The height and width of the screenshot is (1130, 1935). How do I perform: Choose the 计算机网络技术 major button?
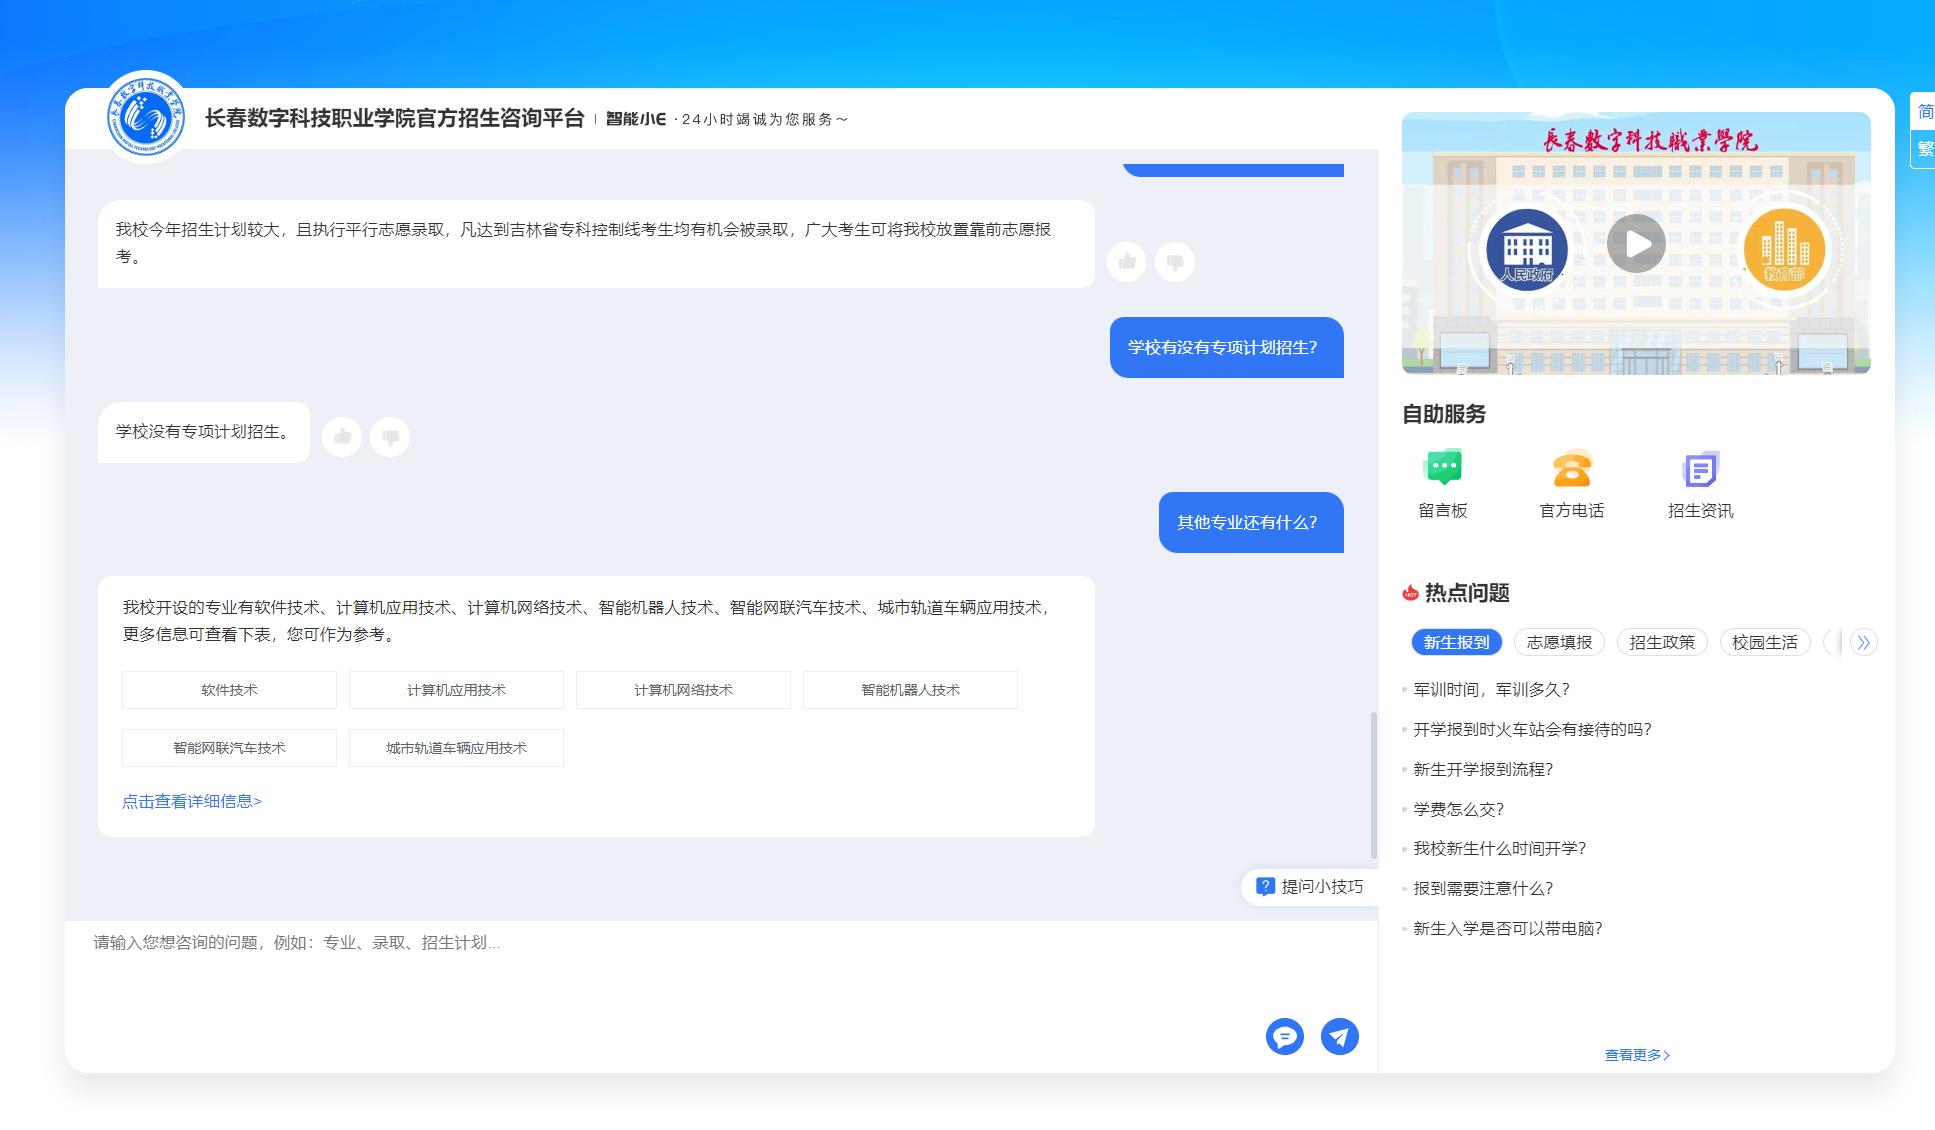(x=683, y=690)
